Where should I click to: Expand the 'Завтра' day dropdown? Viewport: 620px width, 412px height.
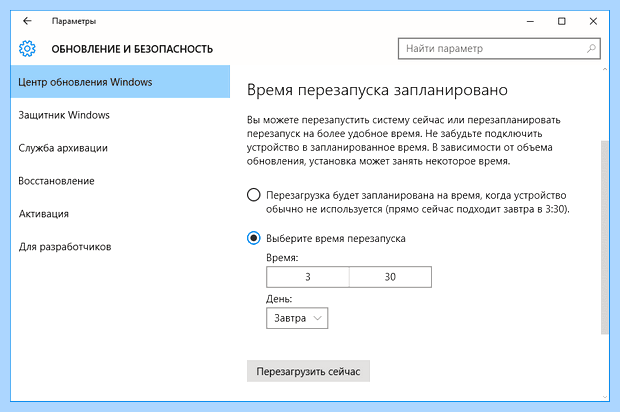tap(297, 318)
